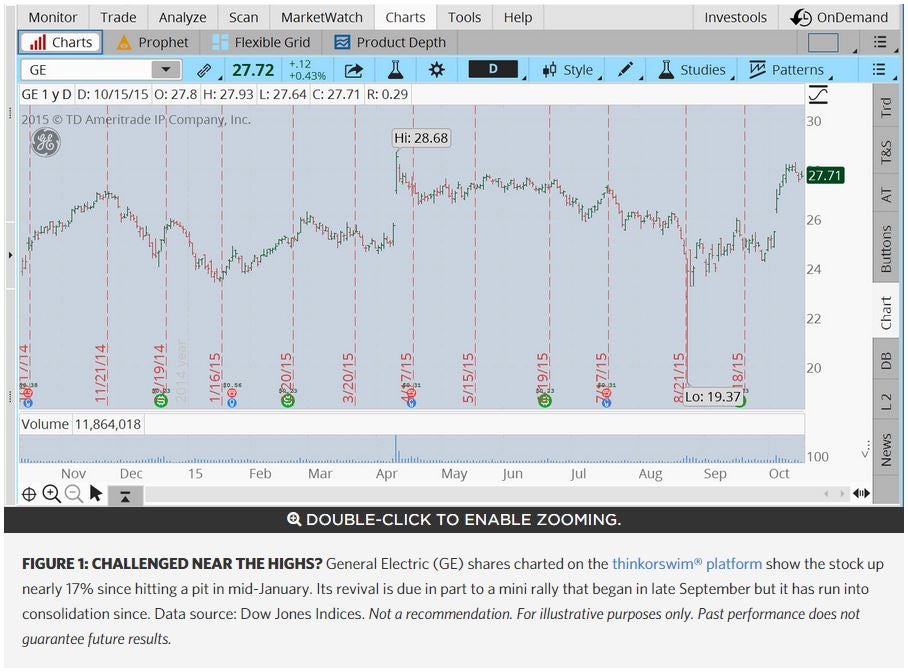The width and height of the screenshot is (908, 672).
Task: Open the Monitor tab
Action: point(53,17)
